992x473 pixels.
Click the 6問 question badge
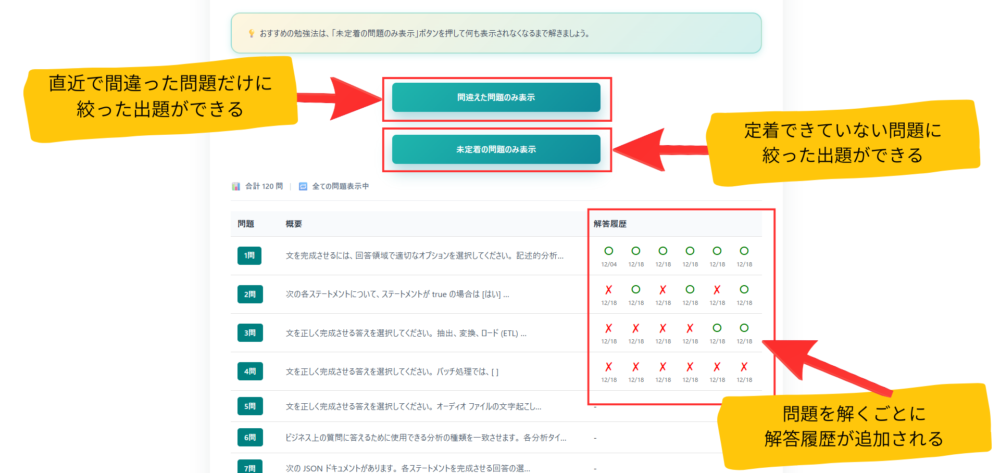249,437
